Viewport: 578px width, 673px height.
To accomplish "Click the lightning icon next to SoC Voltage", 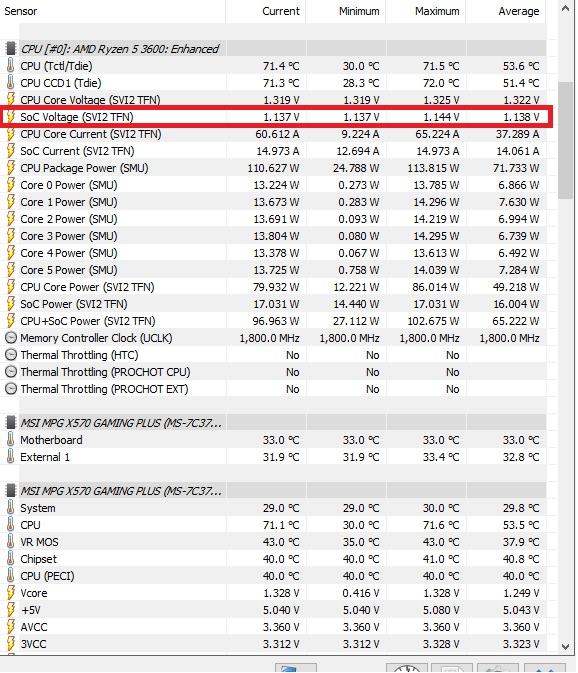I will [11, 117].
